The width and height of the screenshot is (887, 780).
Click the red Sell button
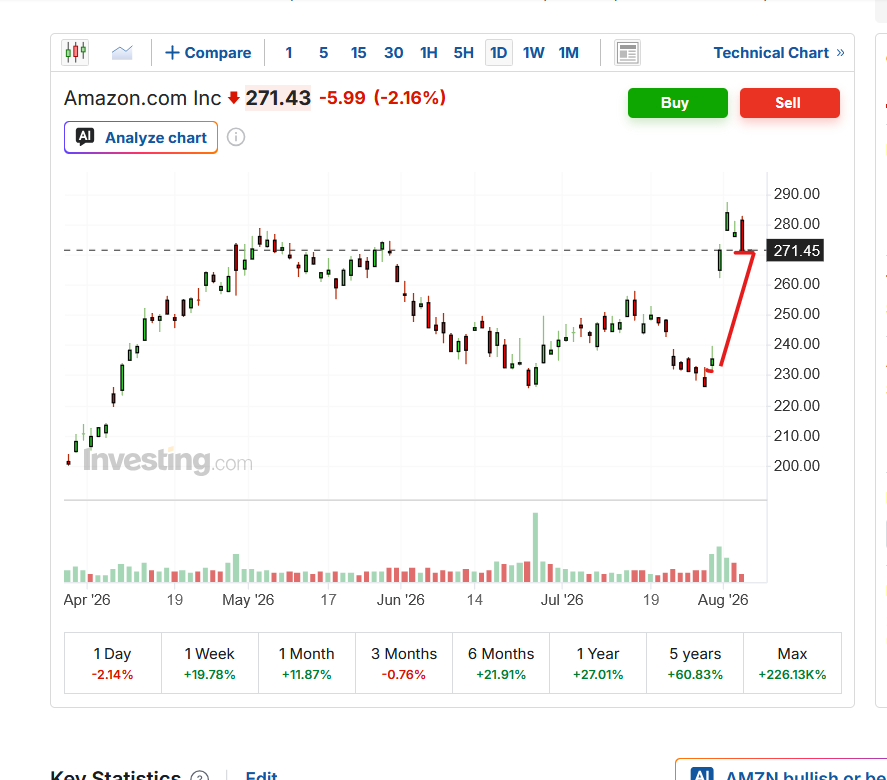tap(790, 103)
